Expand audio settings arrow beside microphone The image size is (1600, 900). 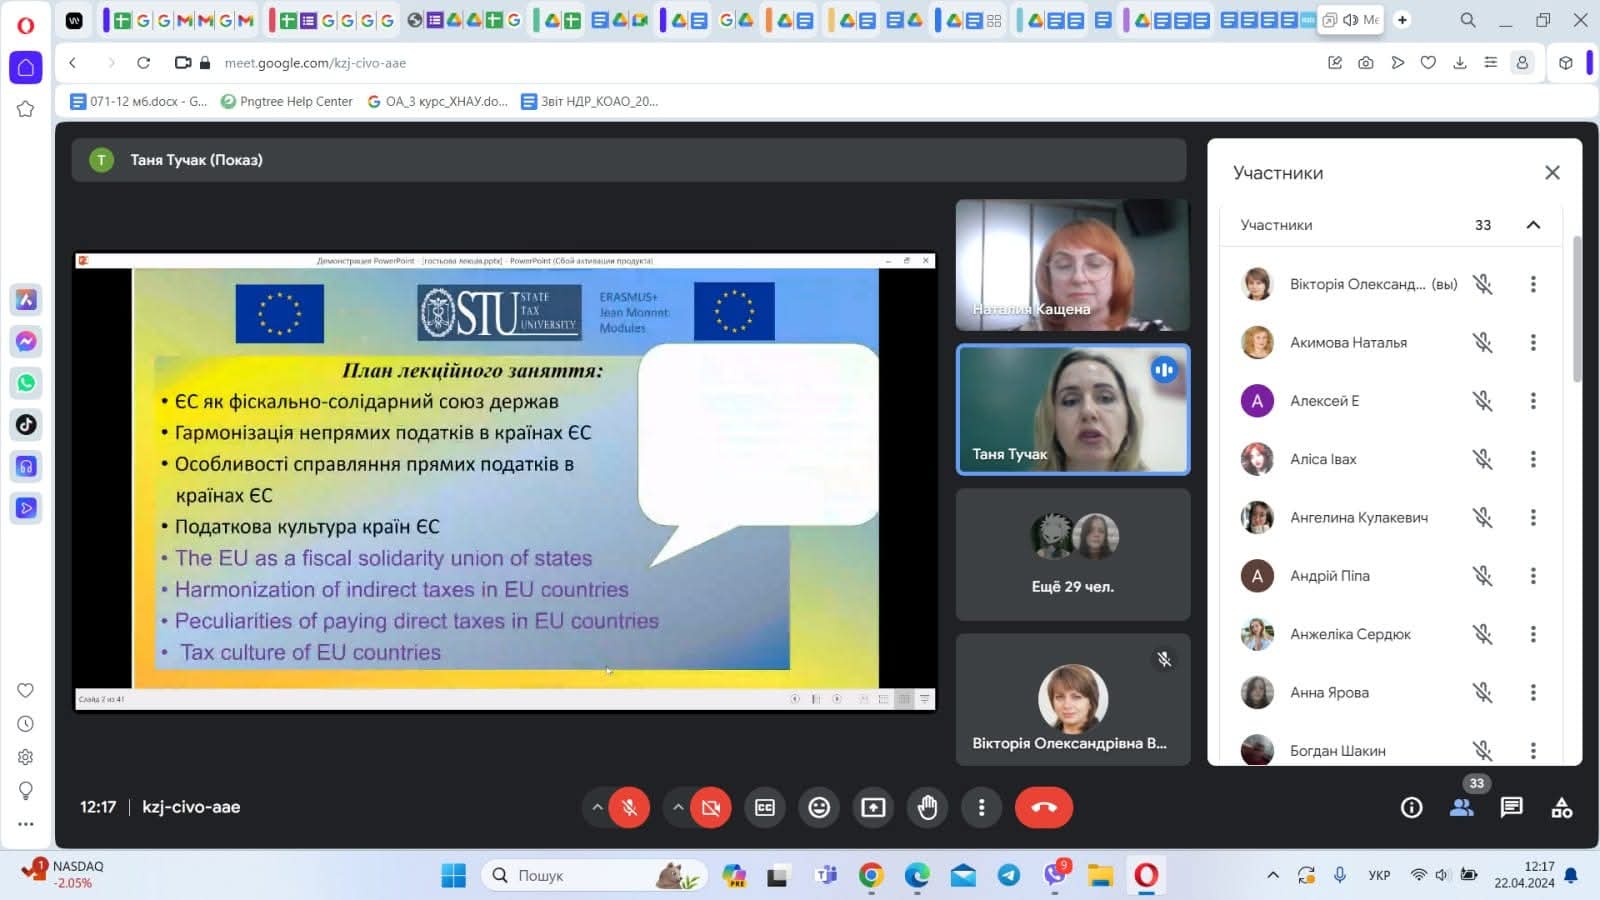597,807
